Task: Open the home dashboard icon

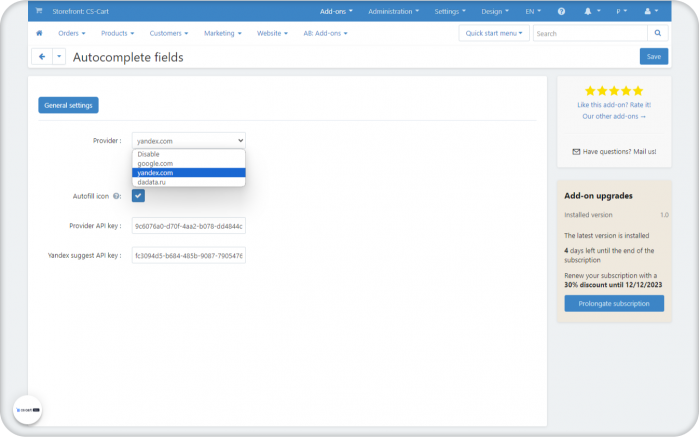Action: [39, 33]
